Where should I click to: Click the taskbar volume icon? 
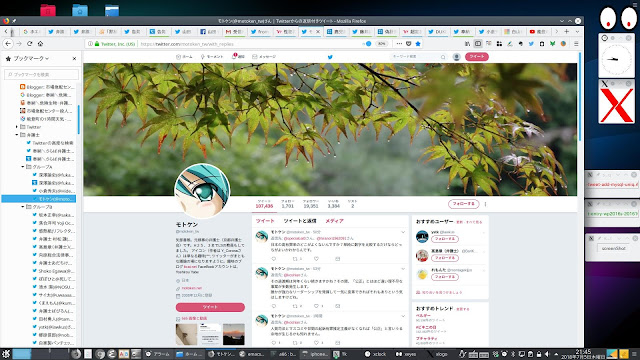tap(547, 354)
